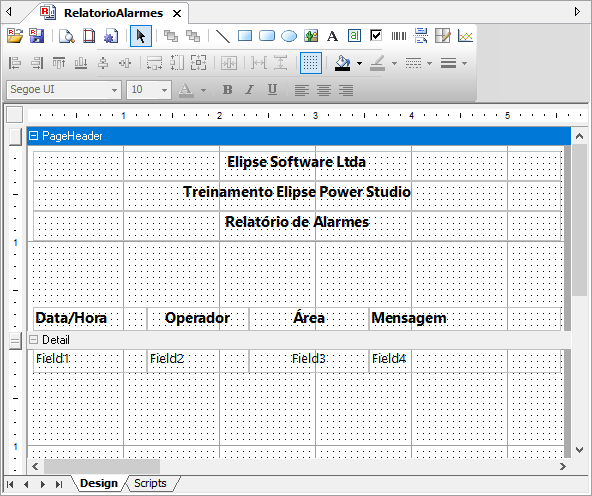Open the page setup icon
Viewport: 592px width, 496px height.
point(89,36)
